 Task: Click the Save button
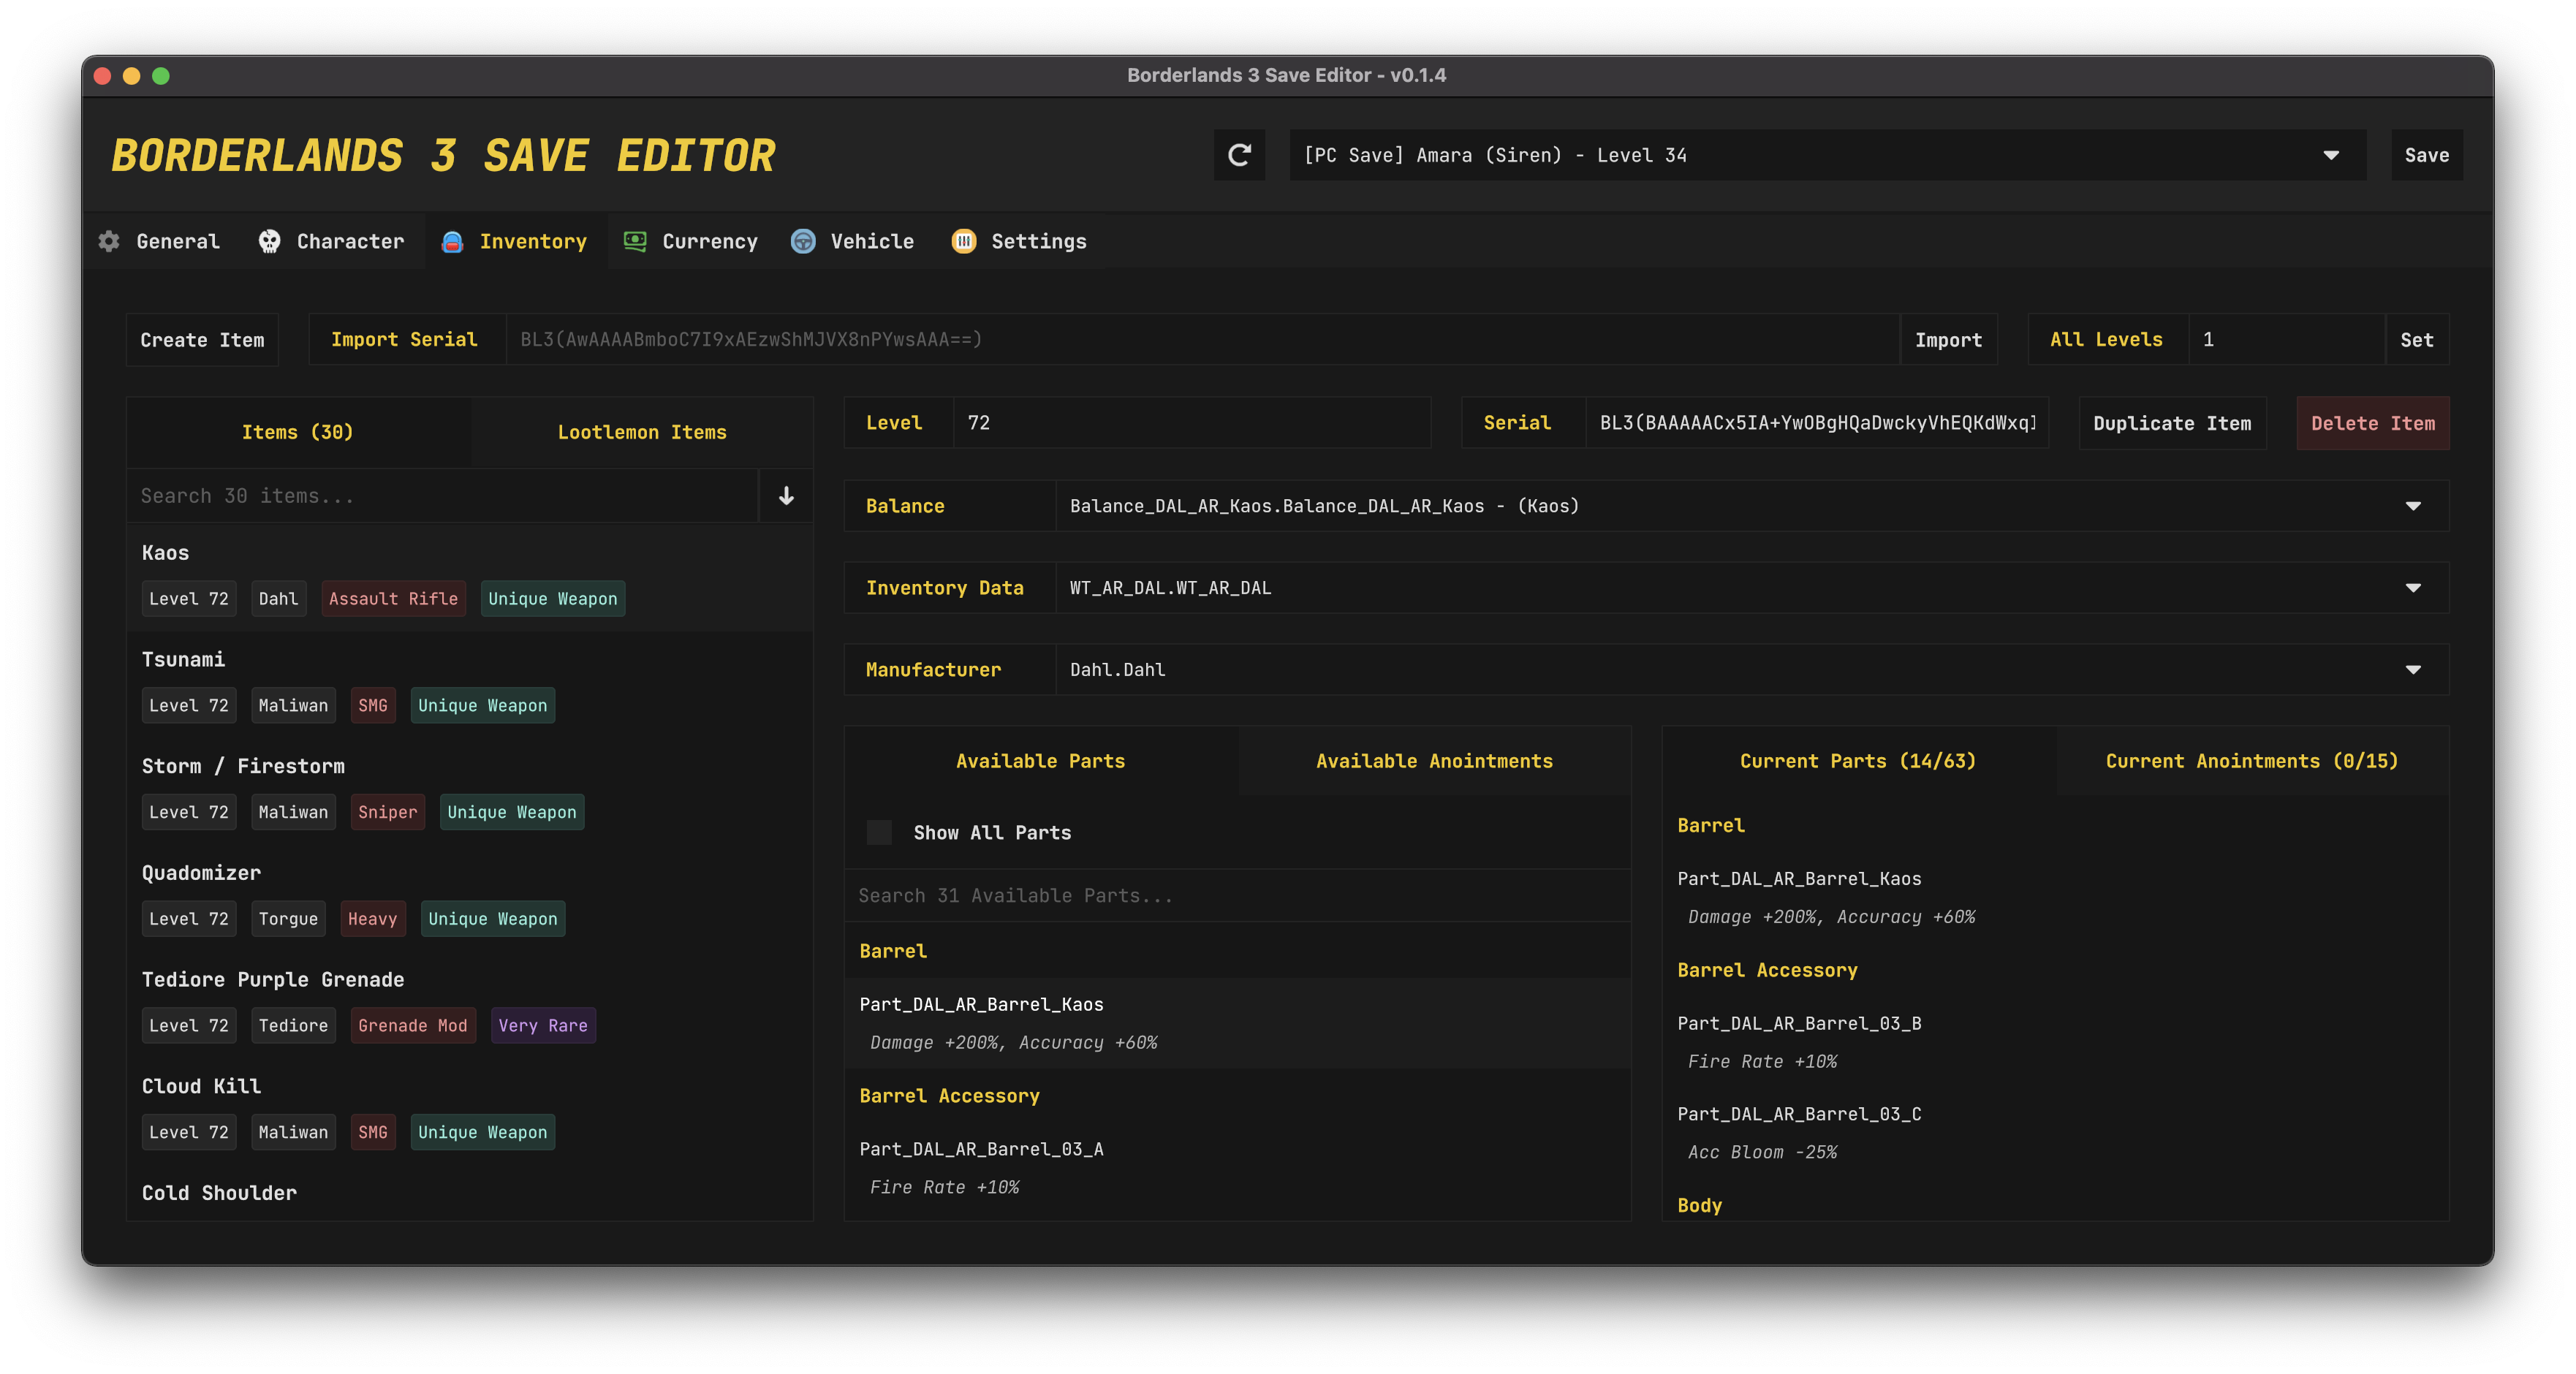[2427, 155]
